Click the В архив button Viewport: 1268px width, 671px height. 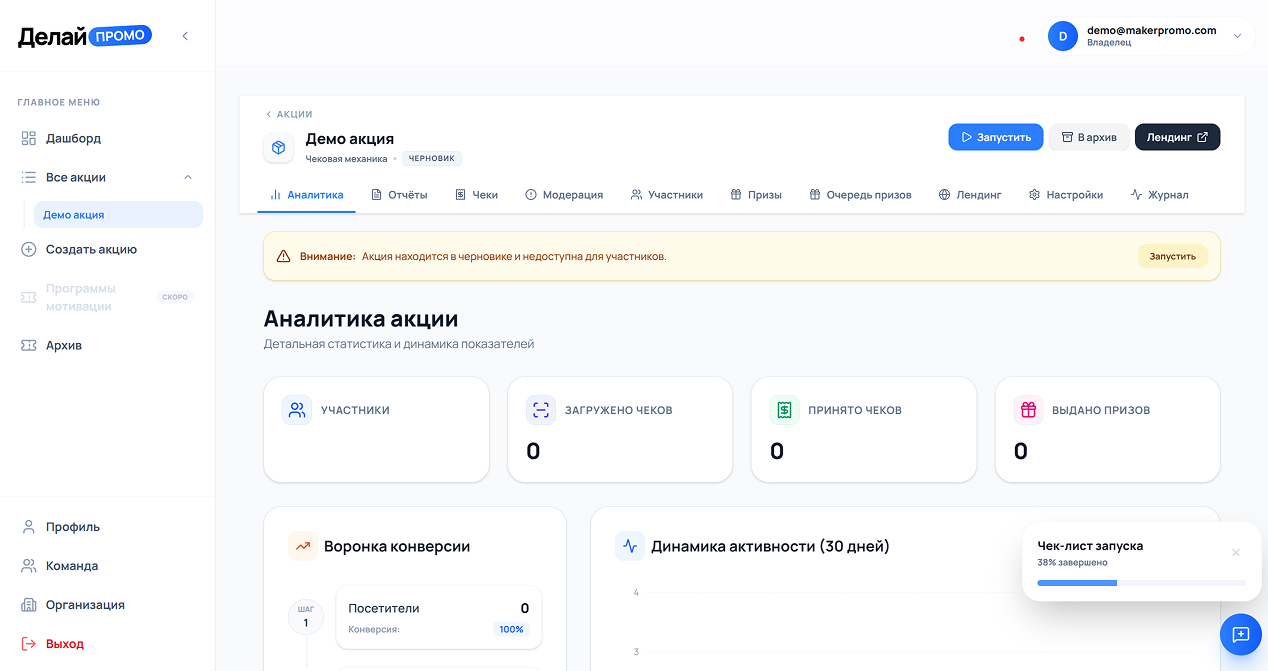coord(1089,137)
